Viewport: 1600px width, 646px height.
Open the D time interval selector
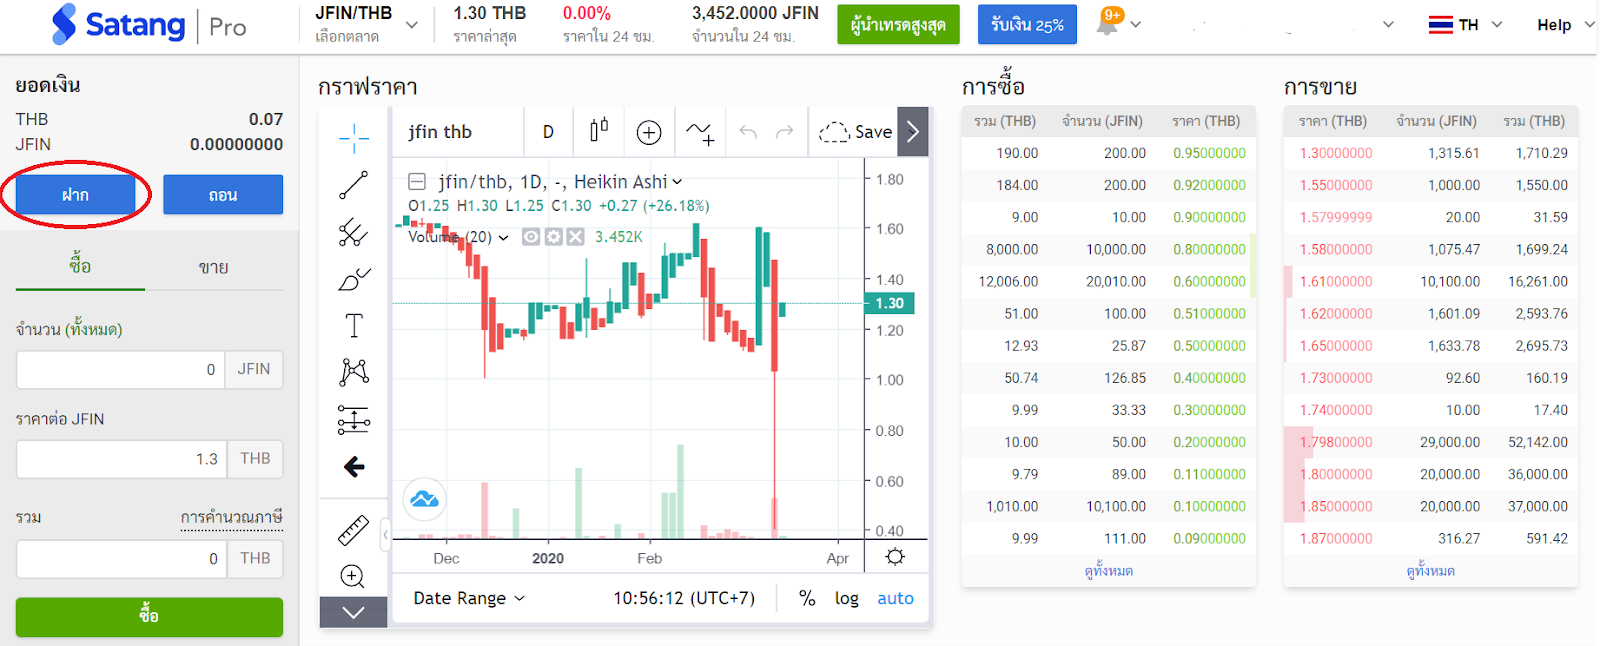pyautogui.click(x=548, y=132)
